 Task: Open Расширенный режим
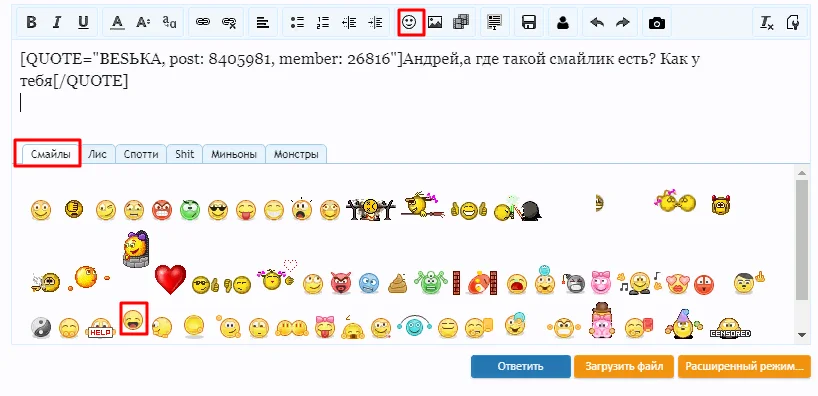(744, 367)
